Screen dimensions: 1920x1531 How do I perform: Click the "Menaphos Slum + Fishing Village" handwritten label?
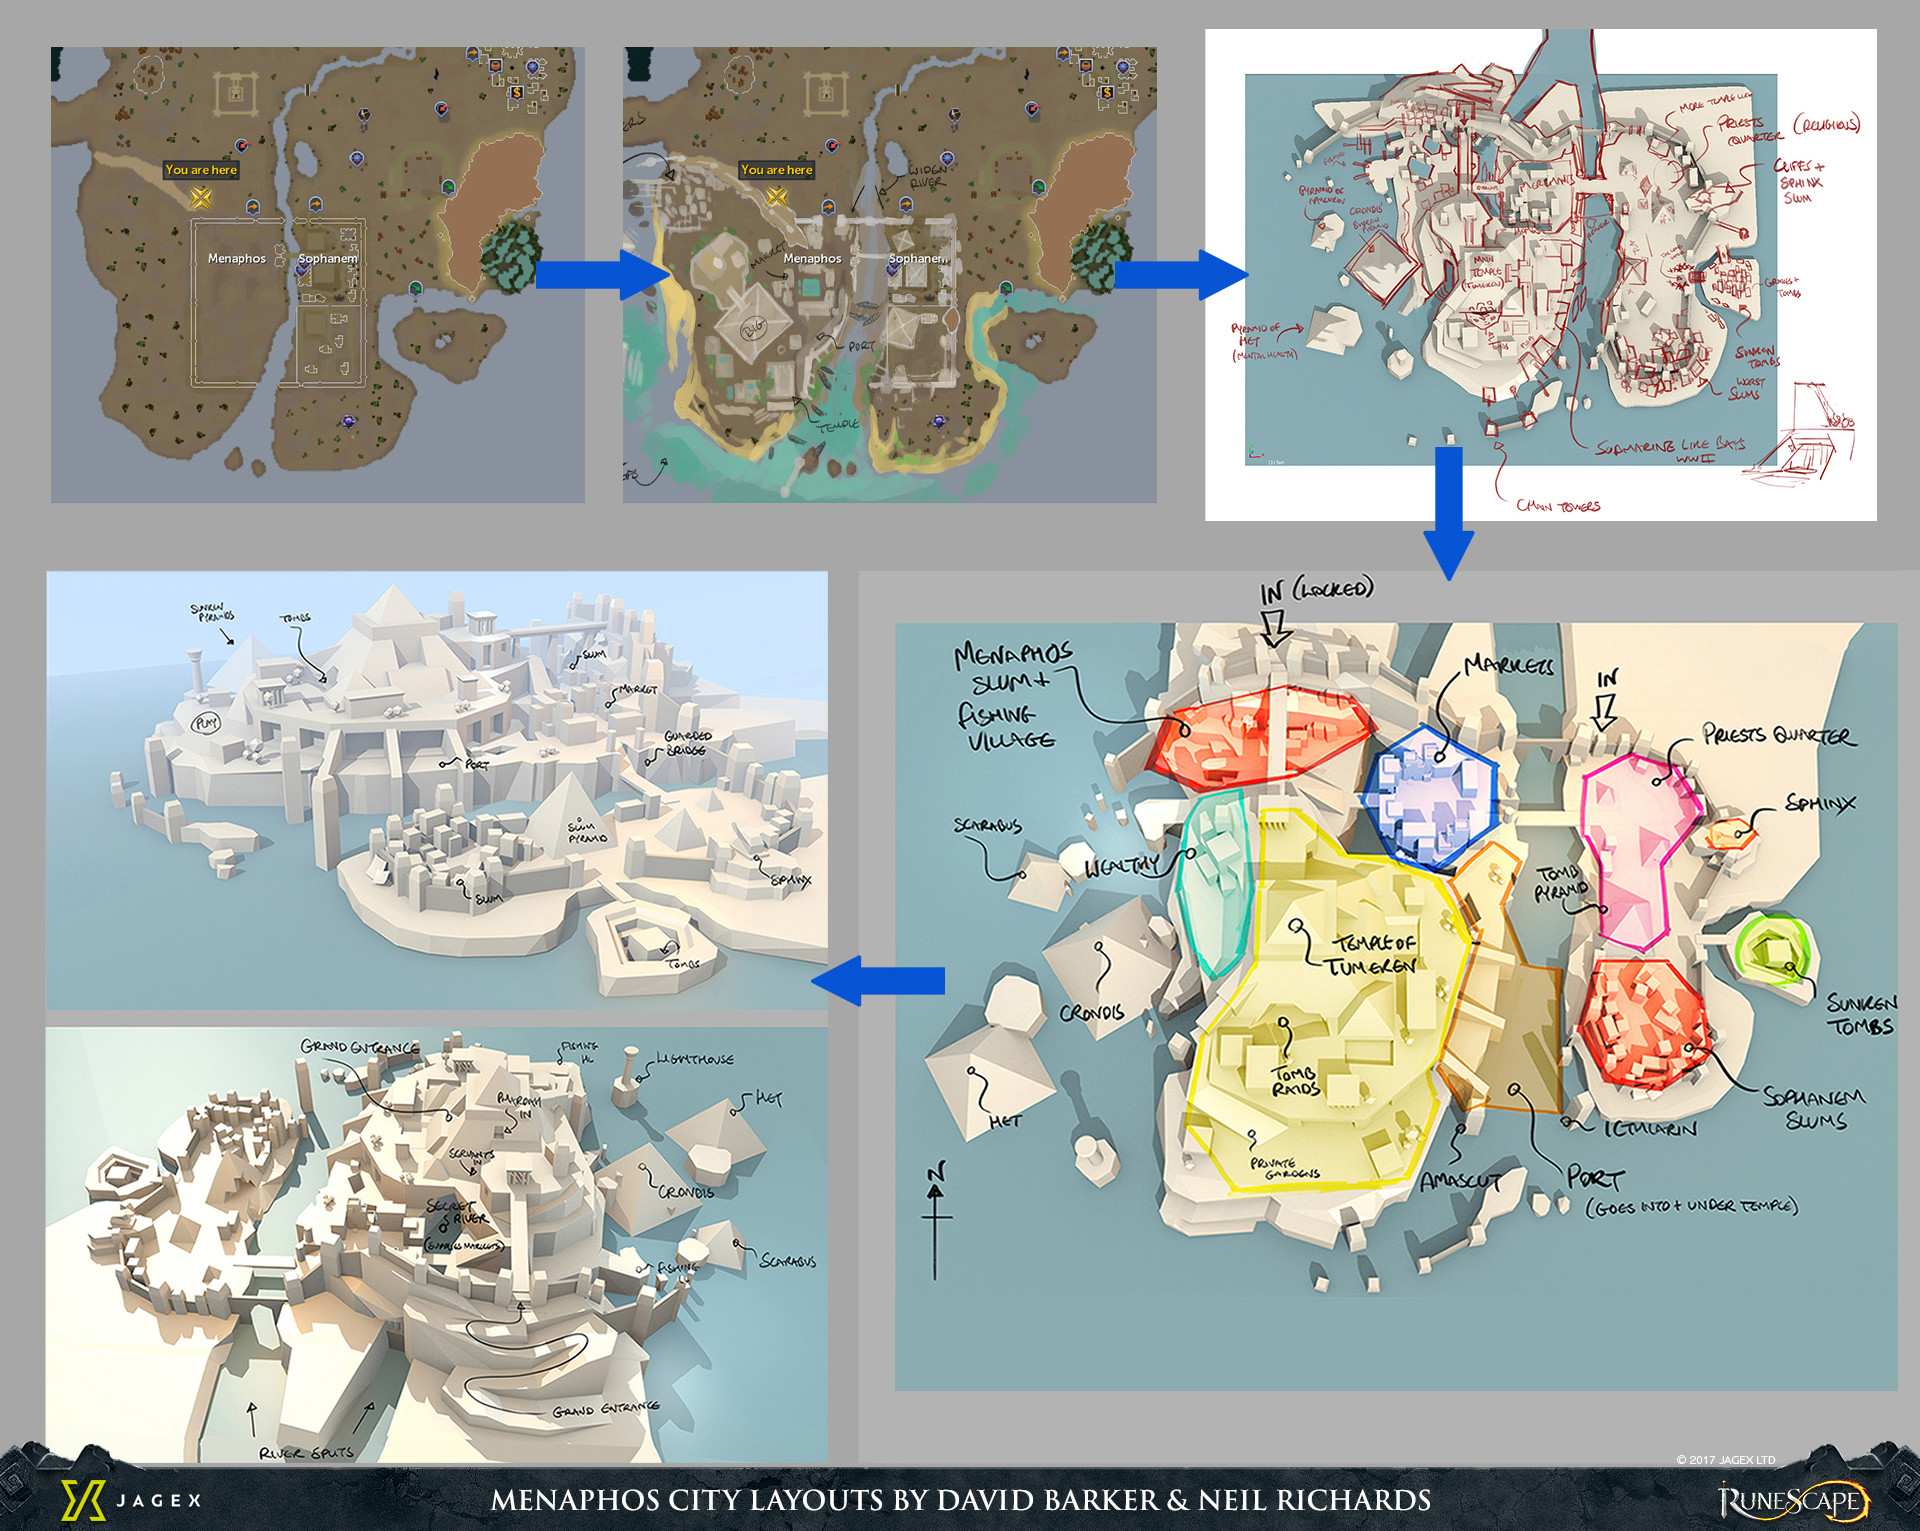(1012, 697)
